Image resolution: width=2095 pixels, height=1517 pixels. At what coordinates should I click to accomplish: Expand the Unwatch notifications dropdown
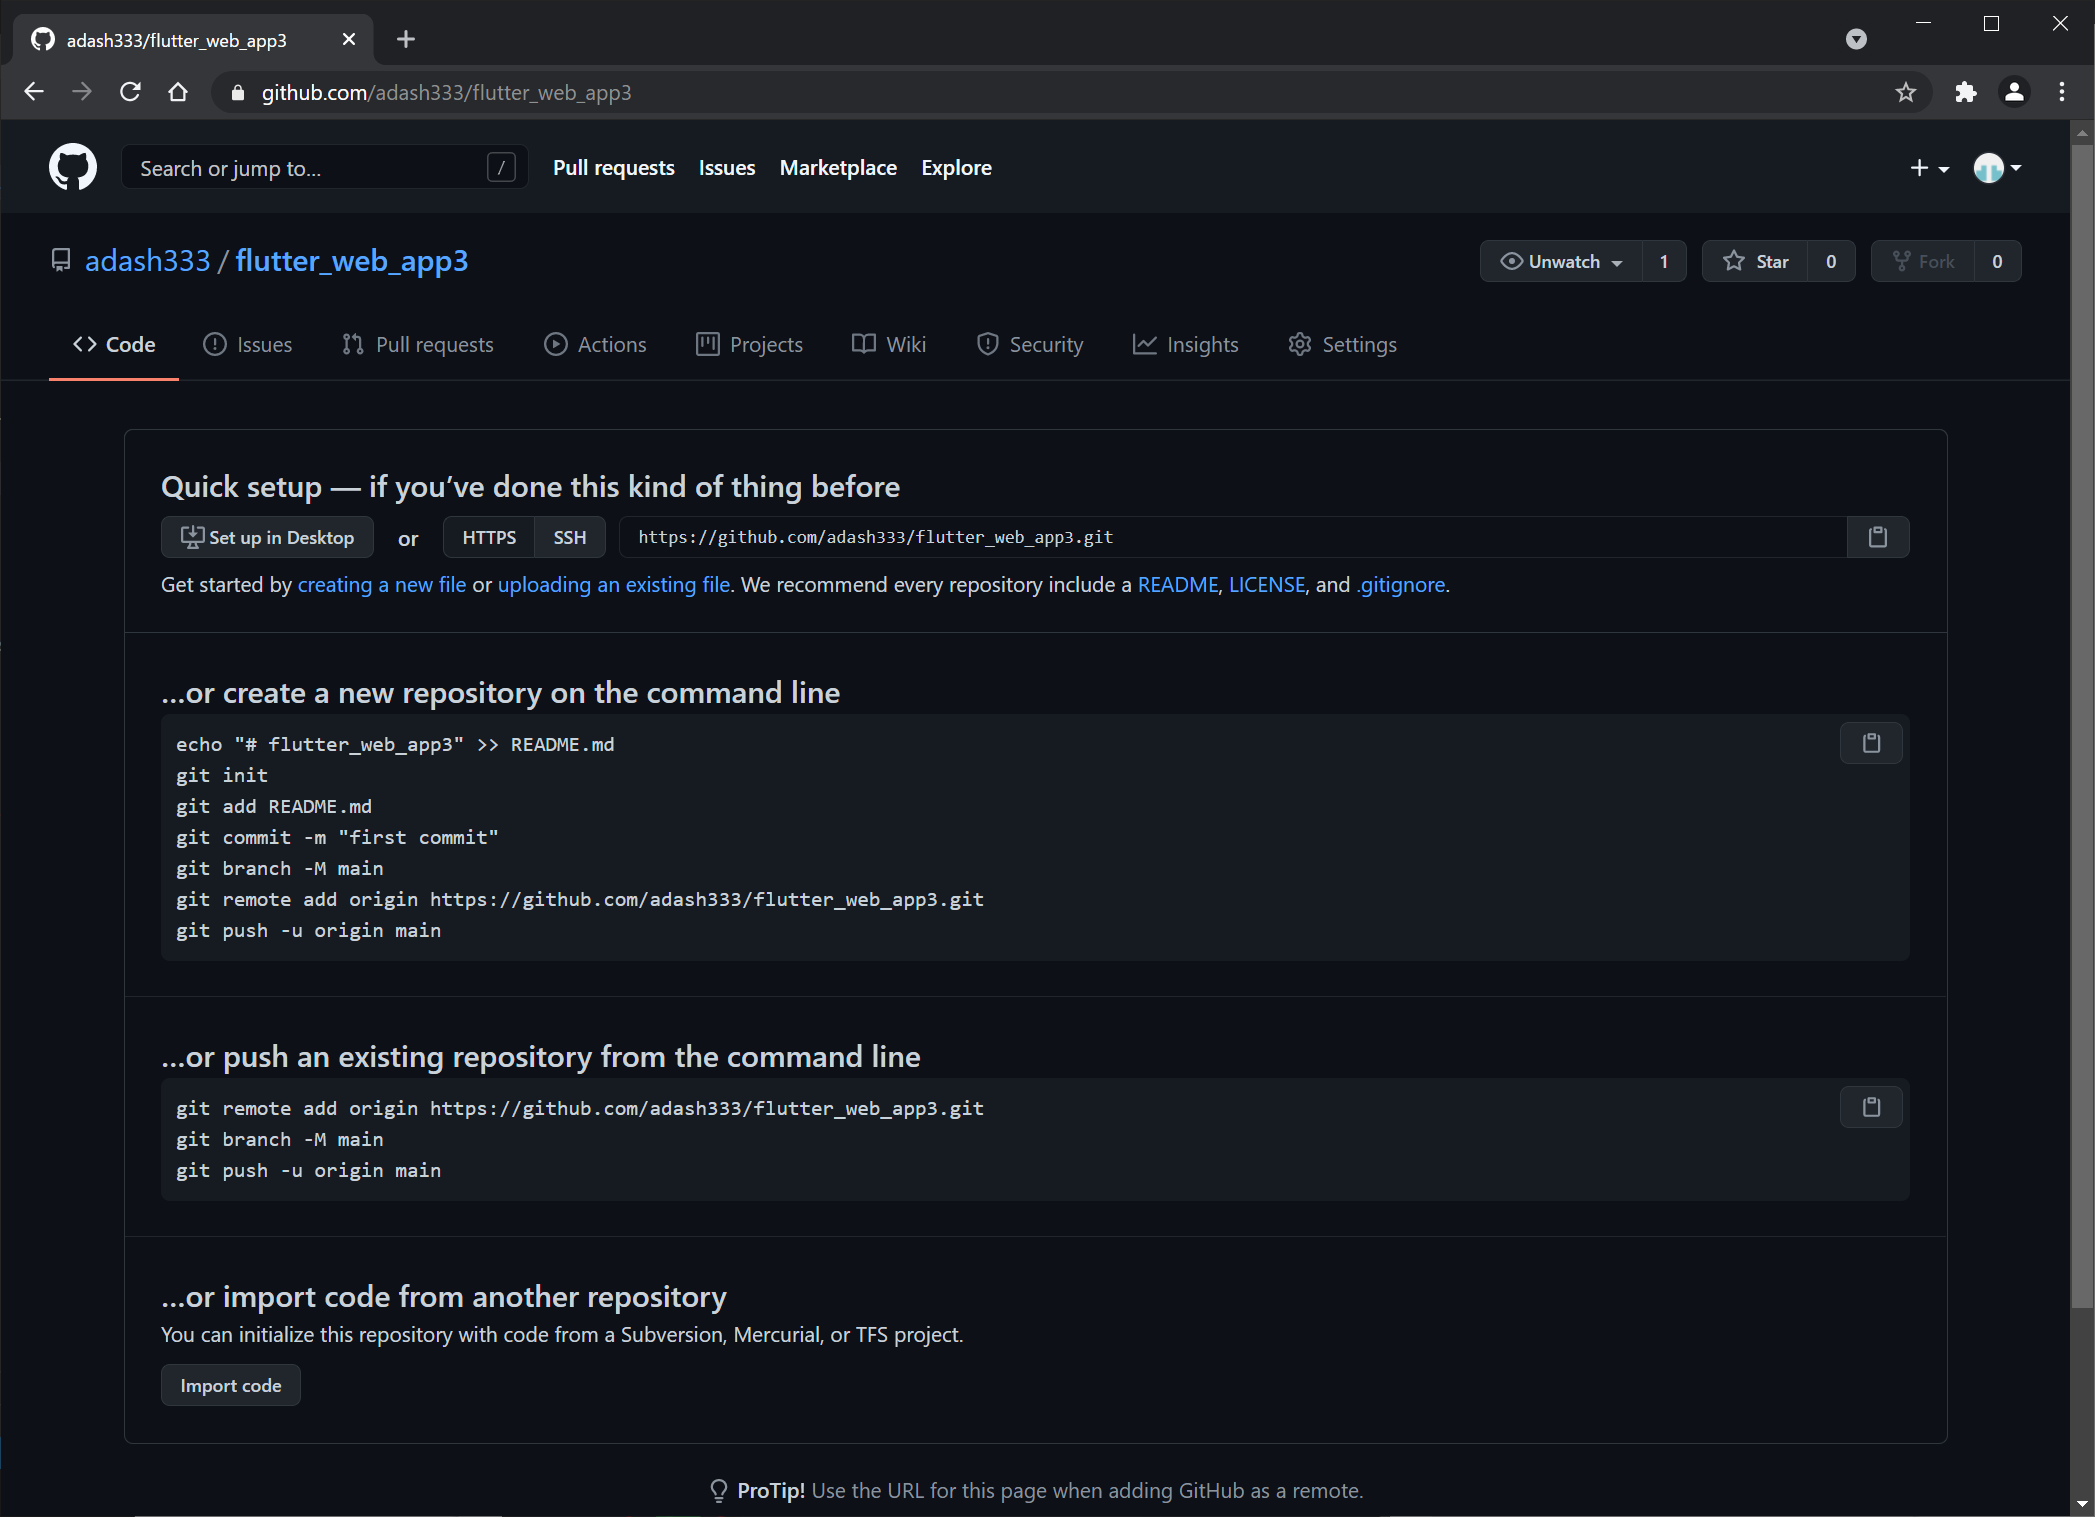[x=1561, y=261]
